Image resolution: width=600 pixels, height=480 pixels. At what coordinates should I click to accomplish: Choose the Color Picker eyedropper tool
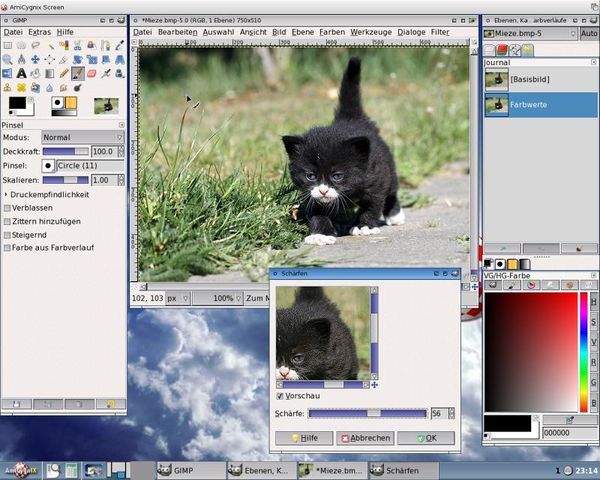coord(120,45)
